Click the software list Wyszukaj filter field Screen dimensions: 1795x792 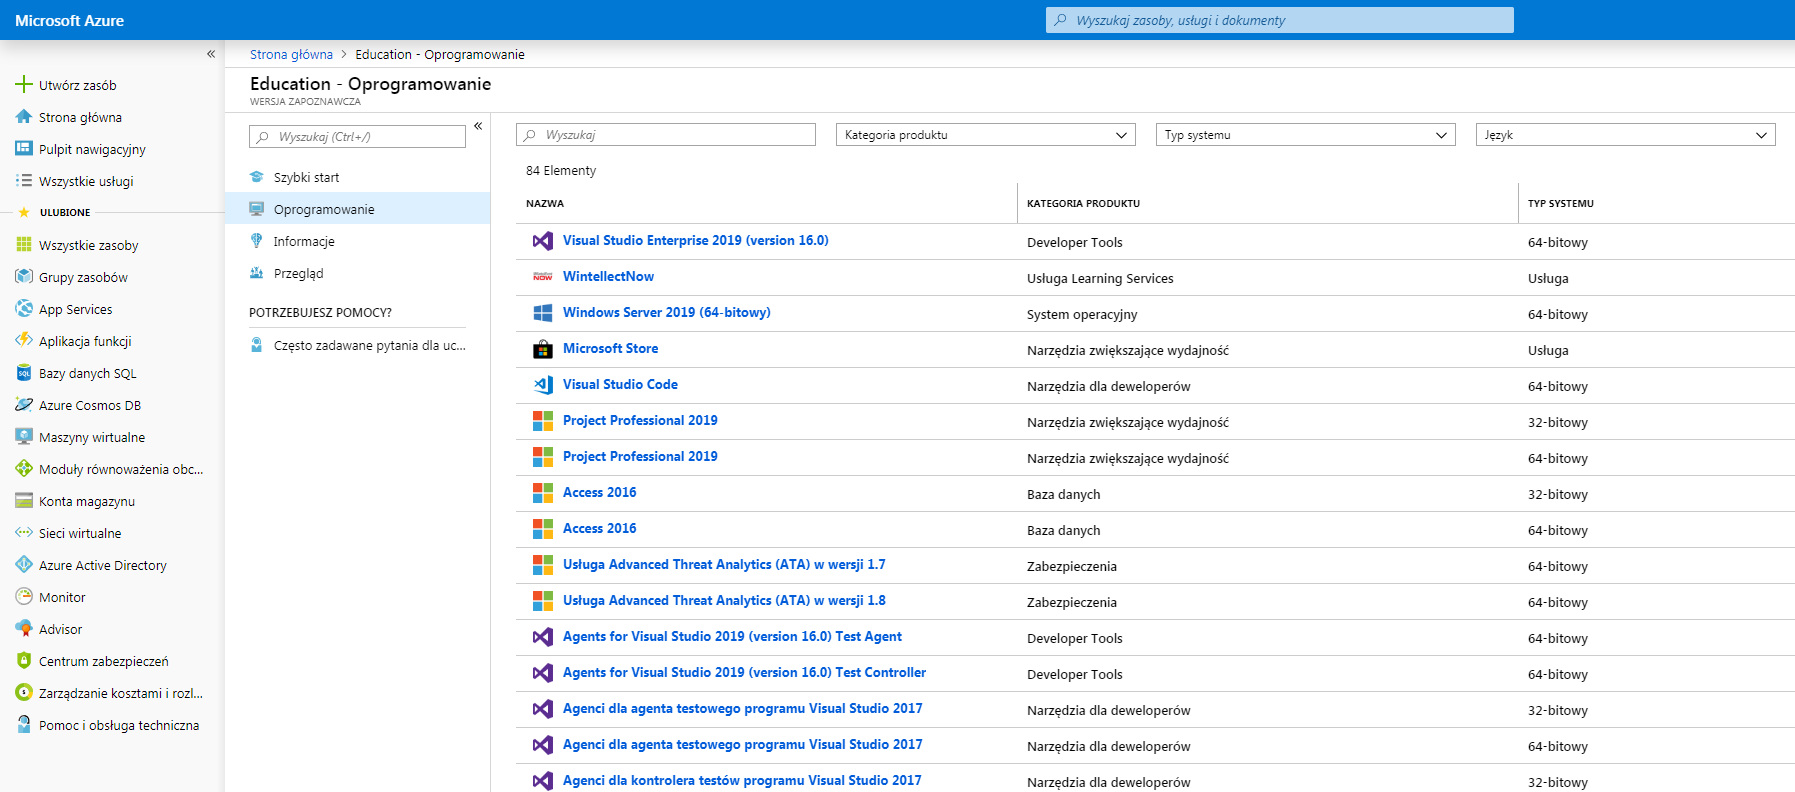click(666, 135)
